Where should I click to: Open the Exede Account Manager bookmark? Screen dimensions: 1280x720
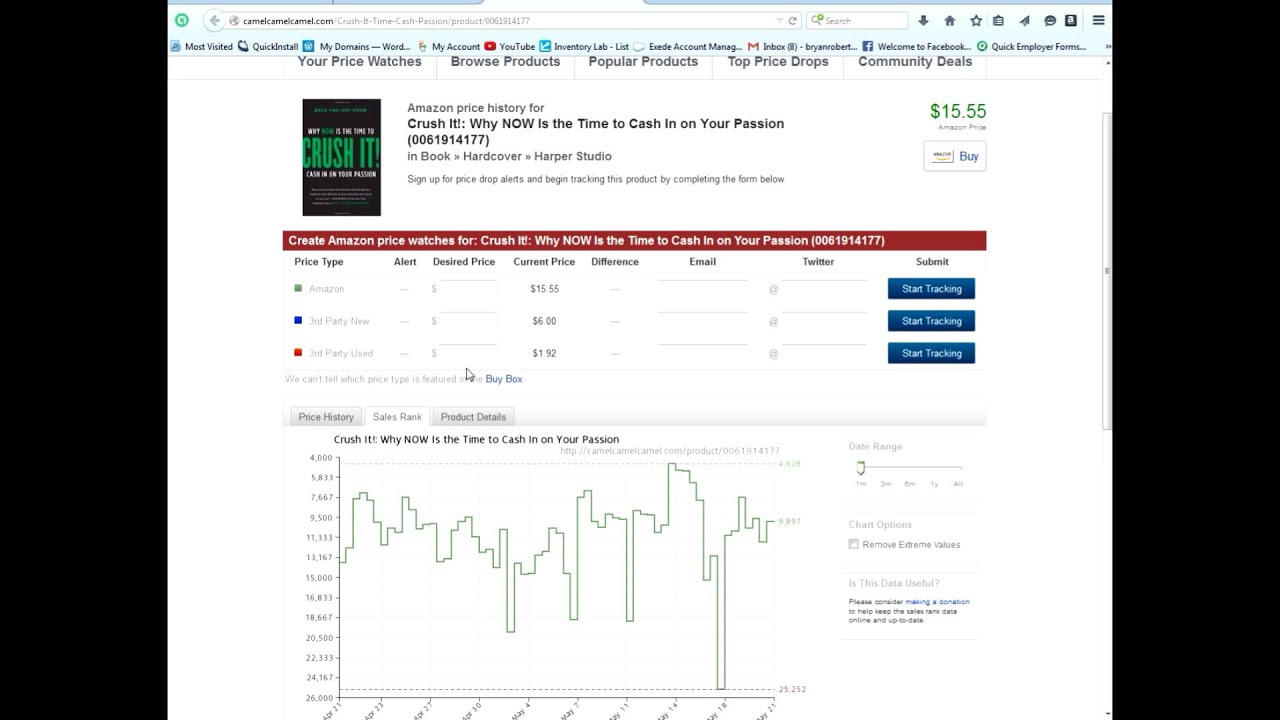tap(688, 46)
